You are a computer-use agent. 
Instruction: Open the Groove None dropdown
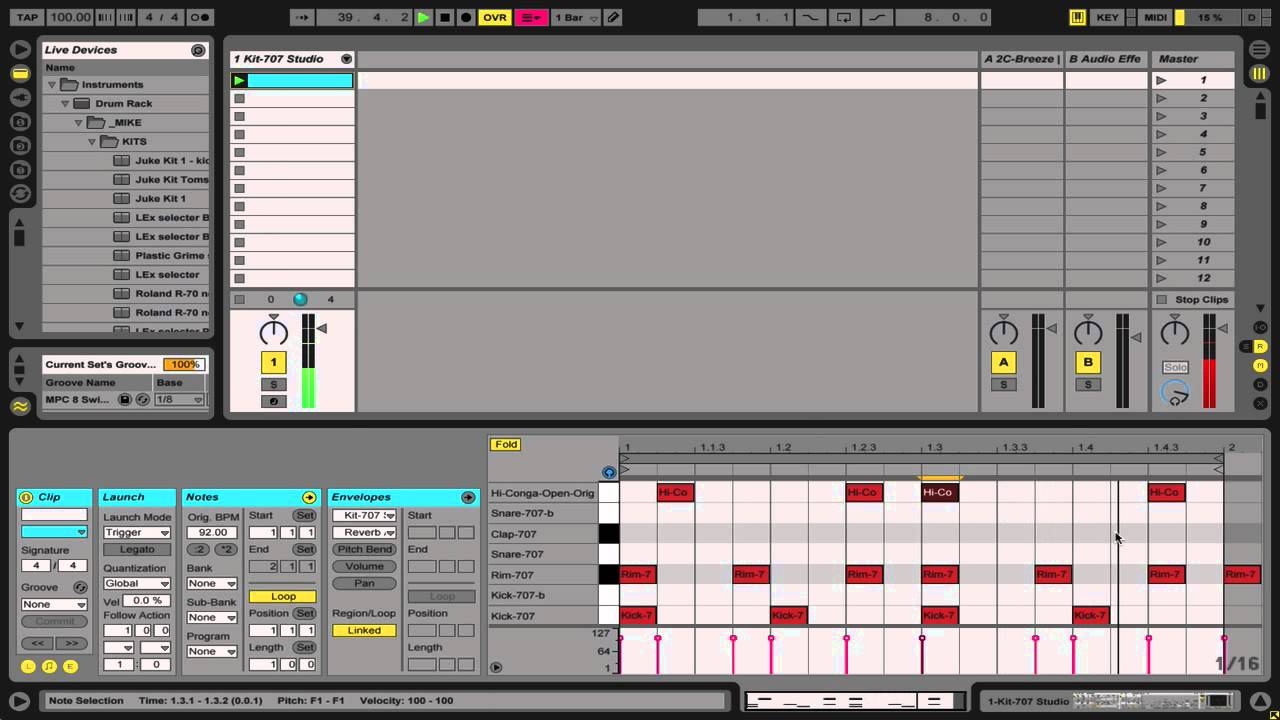coord(54,605)
